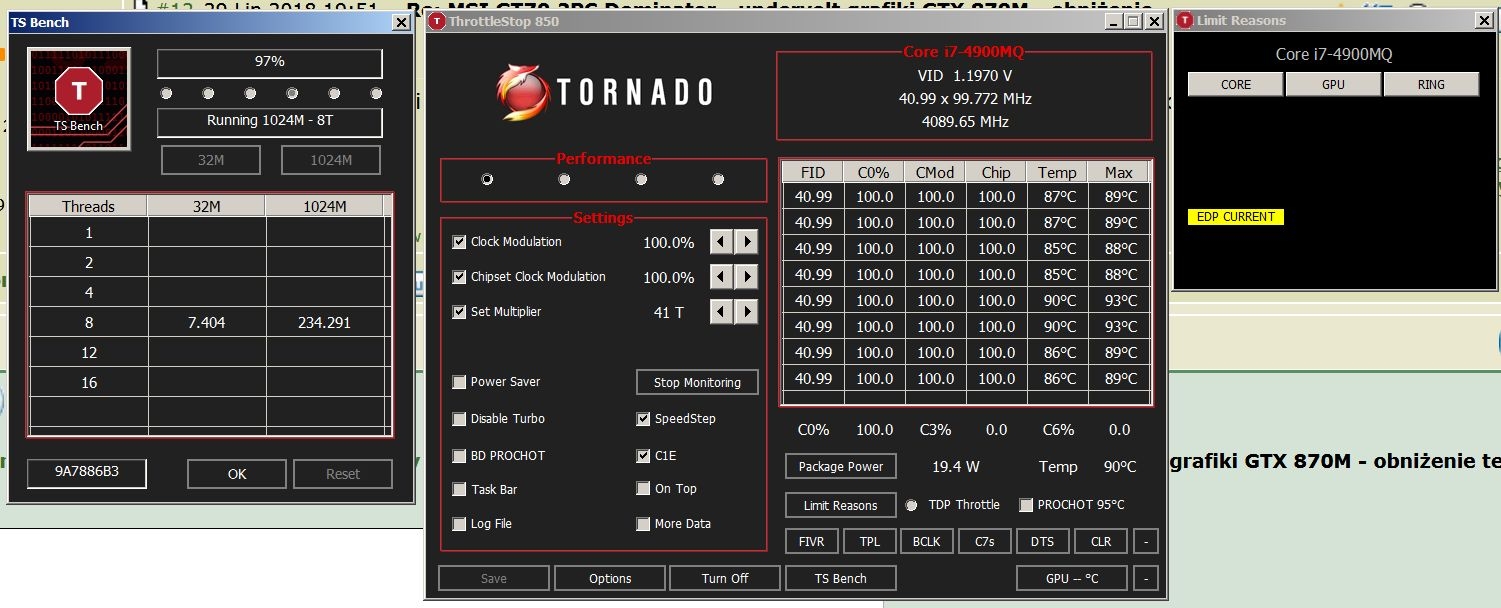Select third Performance profile radio button

641,180
